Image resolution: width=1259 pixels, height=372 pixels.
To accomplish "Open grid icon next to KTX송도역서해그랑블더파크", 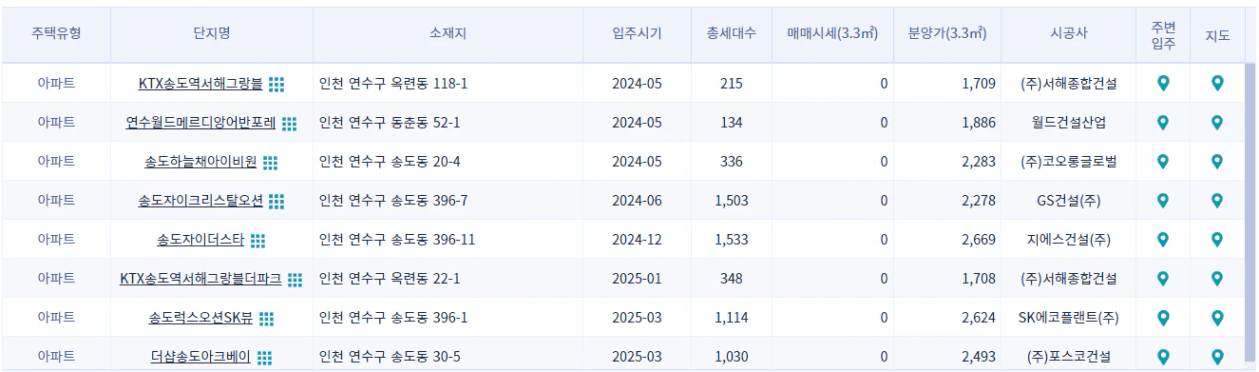I will click(295, 279).
